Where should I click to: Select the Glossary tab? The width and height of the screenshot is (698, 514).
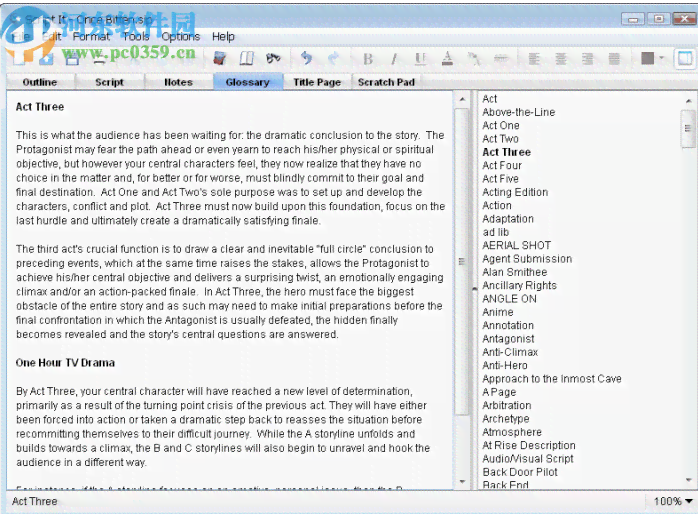pyautogui.click(x=248, y=82)
